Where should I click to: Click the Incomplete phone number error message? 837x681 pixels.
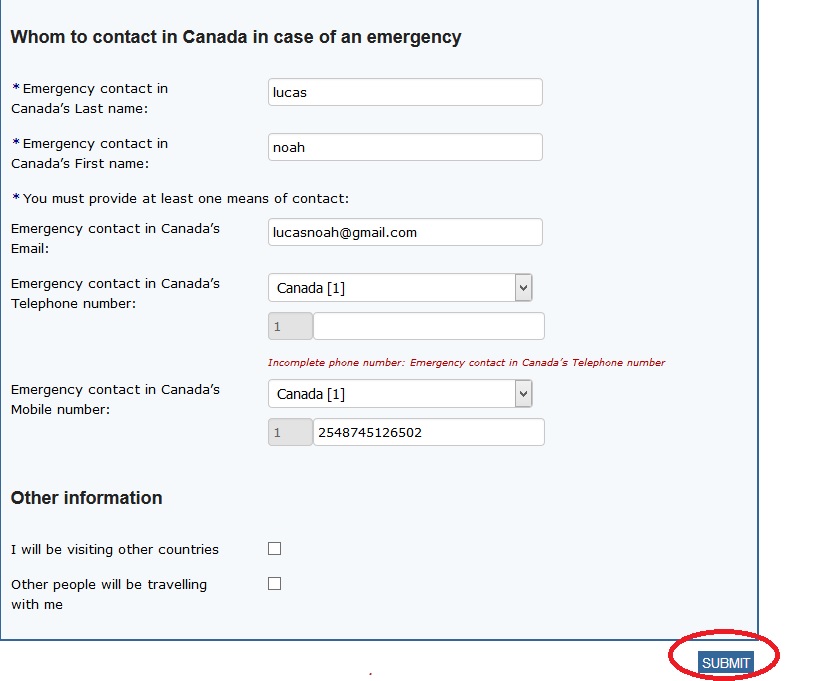[466, 363]
